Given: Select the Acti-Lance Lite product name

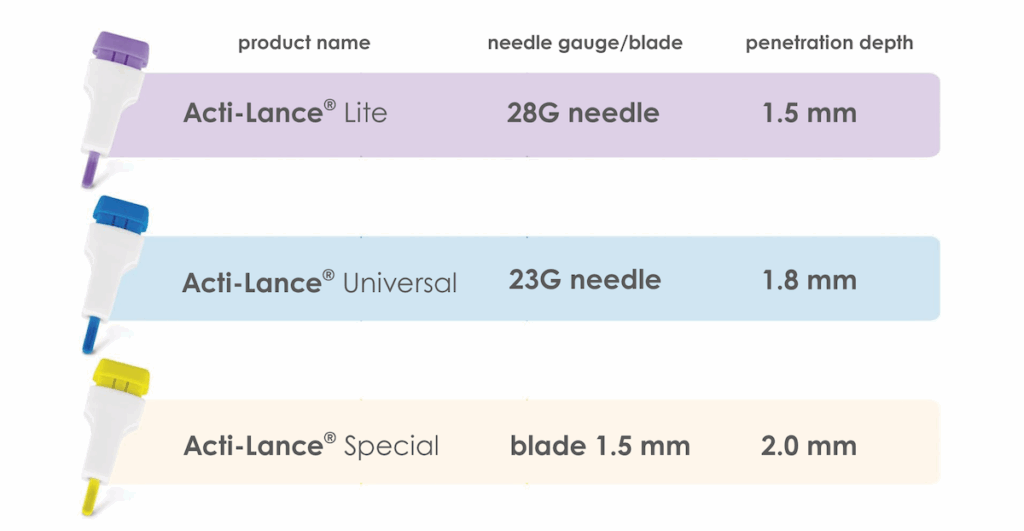Looking at the screenshot, I should (285, 113).
